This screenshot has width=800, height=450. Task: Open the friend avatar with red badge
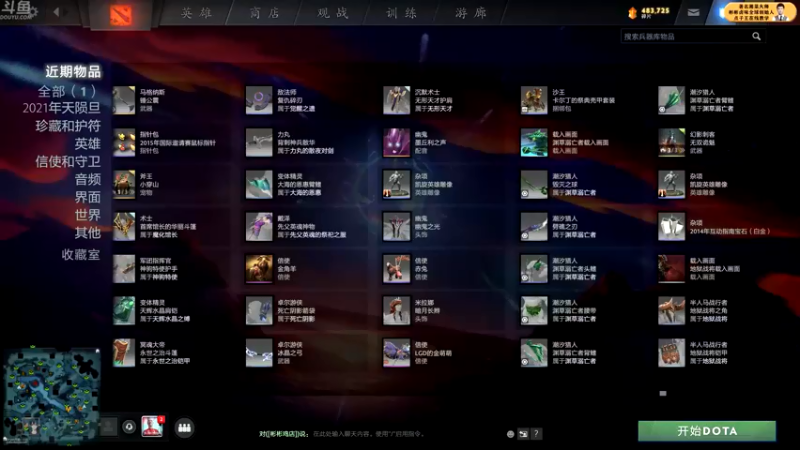[x=152, y=427]
